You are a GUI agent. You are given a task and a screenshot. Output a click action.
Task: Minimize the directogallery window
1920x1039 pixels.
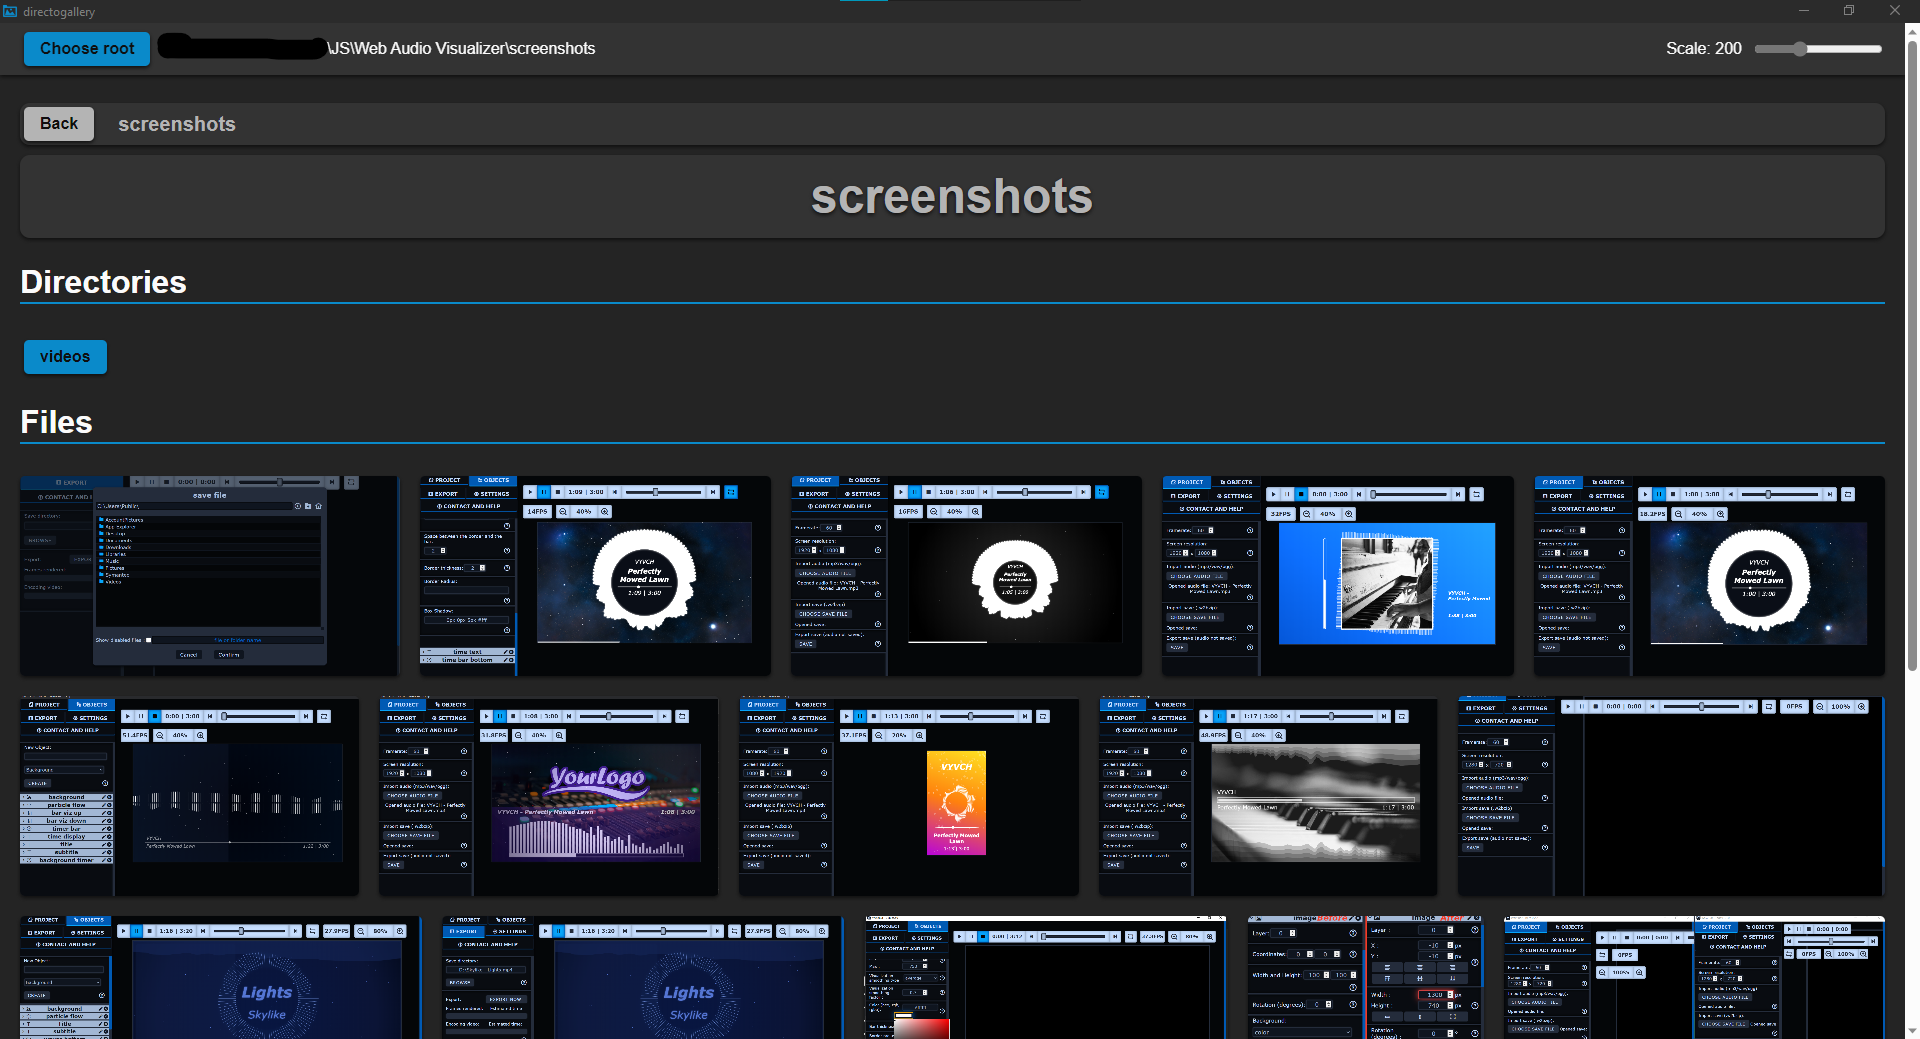coord(1804,11)
